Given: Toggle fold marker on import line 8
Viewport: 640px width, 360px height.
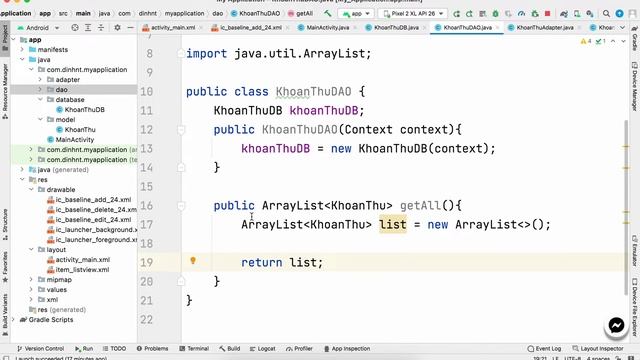Looking at the screenshot, I should [x=181, y=53].
